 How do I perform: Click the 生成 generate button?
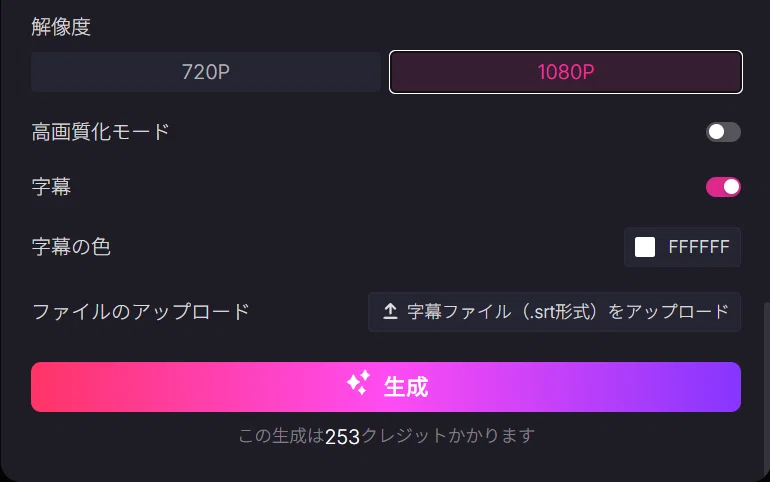click(x=386, y=387)
